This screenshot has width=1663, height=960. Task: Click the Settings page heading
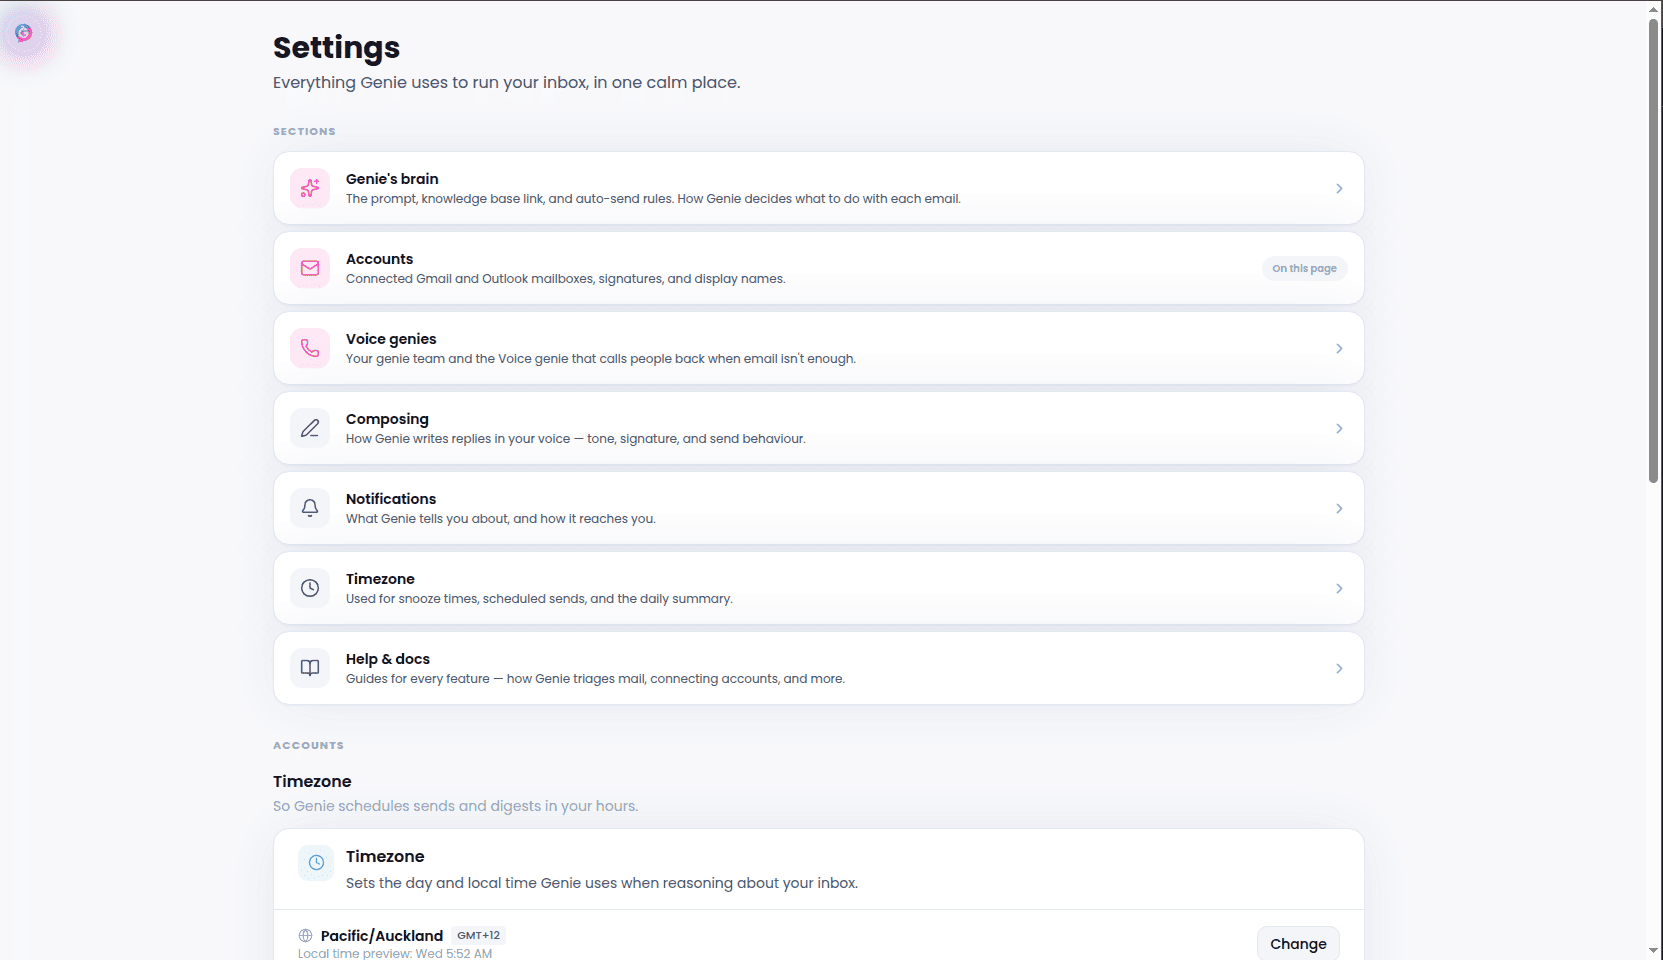pyautogui.click(x=336, y=47)
